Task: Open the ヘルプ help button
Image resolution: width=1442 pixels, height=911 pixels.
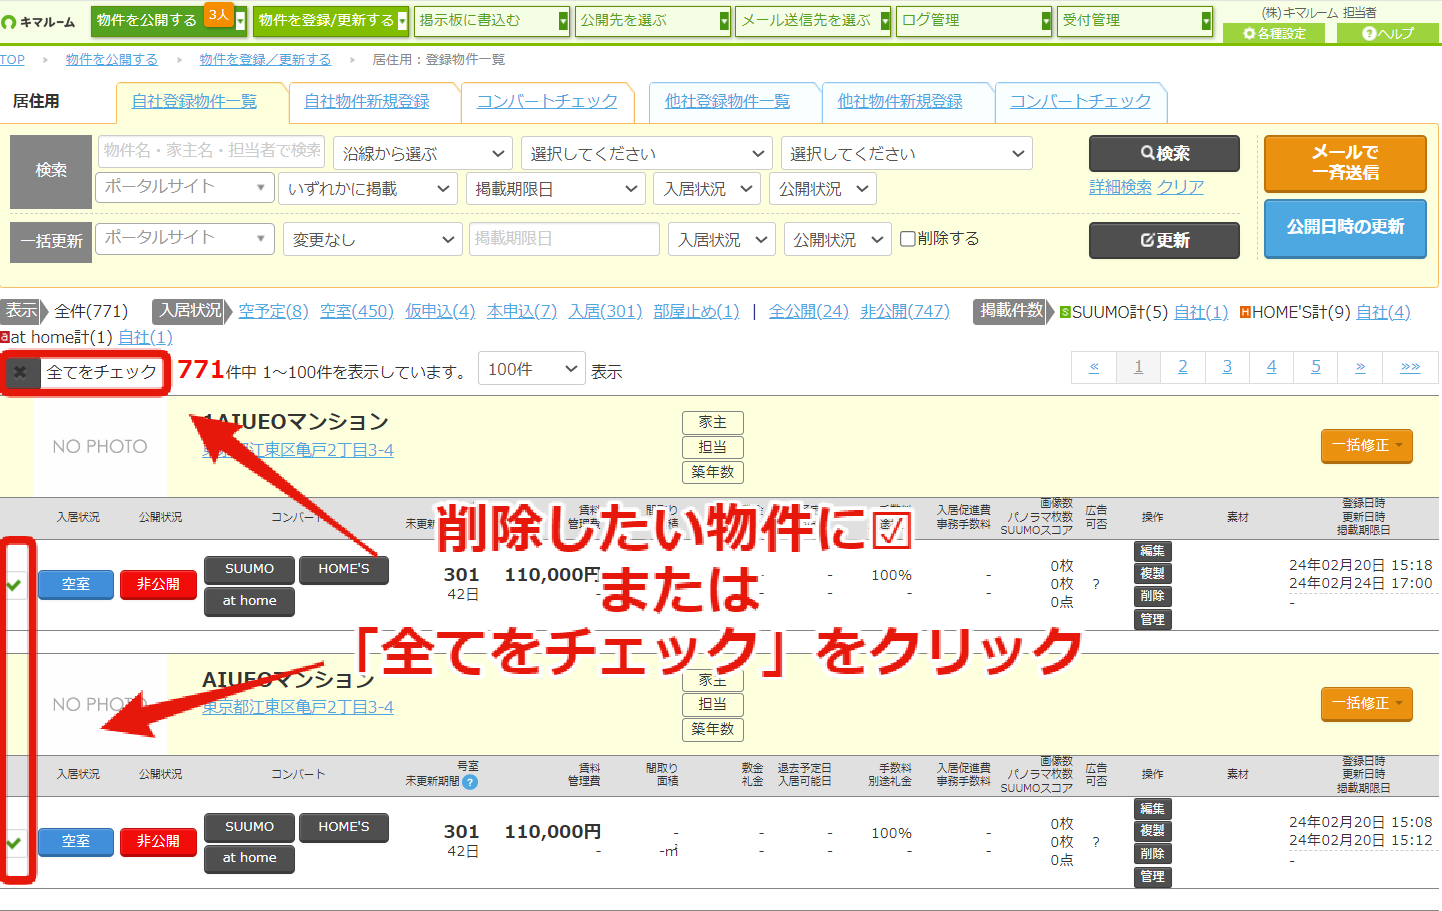Action: pos(1389,33)
